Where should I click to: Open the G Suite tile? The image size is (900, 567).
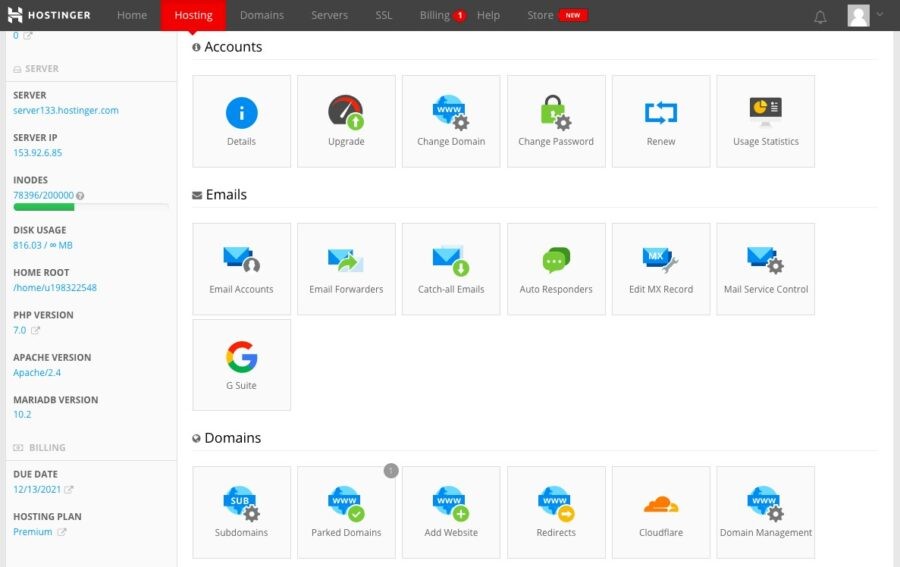(x=242, y=365)
